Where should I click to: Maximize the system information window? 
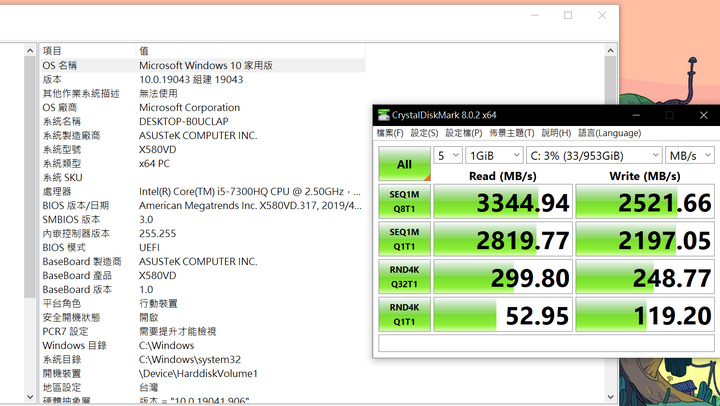(568, 15)
